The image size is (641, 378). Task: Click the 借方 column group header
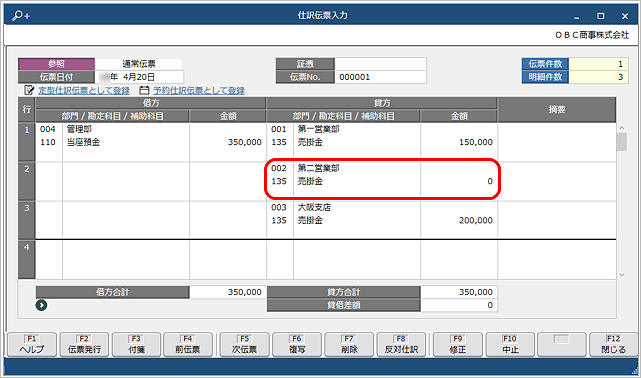coord(151,103)
